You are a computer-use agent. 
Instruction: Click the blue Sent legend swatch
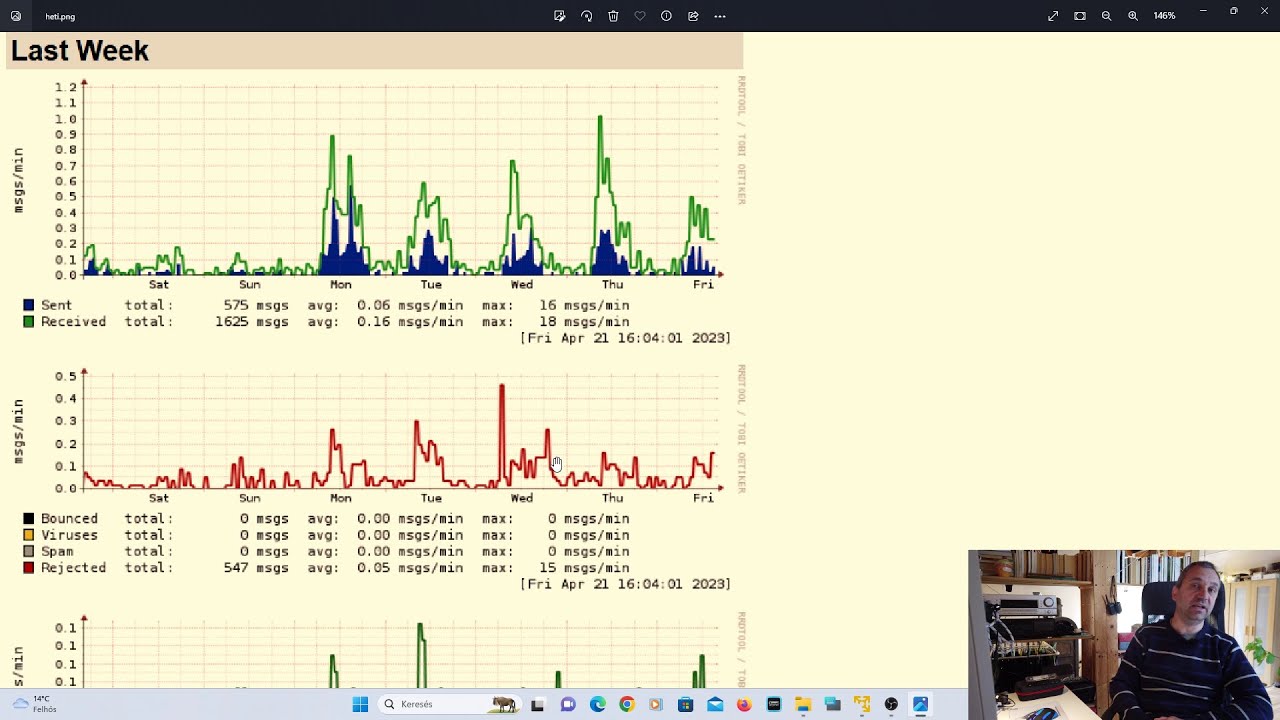(29, 305)
